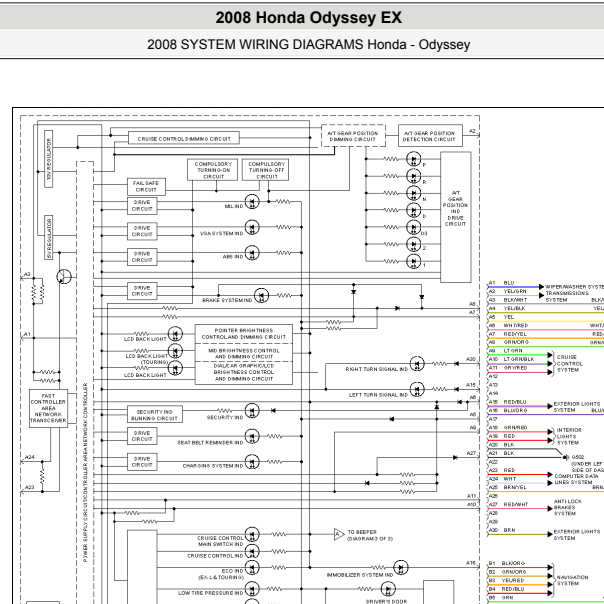Click the 10V REGULATOR block
Viewport: 604px width, 604px height.
pos(49,159)
